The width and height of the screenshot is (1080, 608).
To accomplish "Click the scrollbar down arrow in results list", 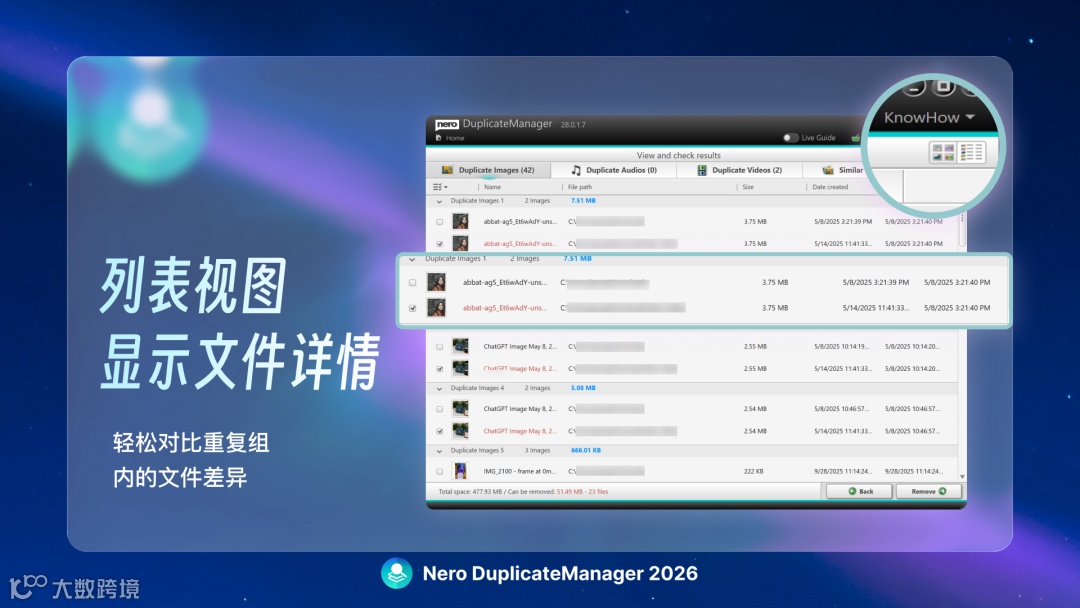I will [x=962, y=476].
